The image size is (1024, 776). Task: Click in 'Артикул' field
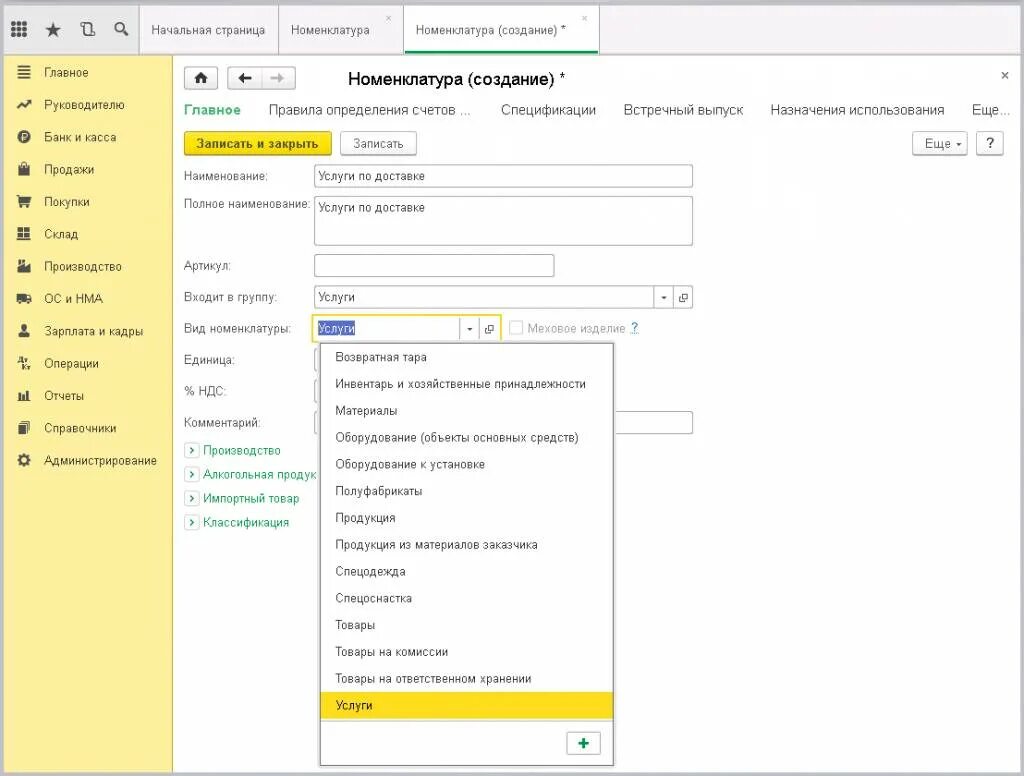434,265
